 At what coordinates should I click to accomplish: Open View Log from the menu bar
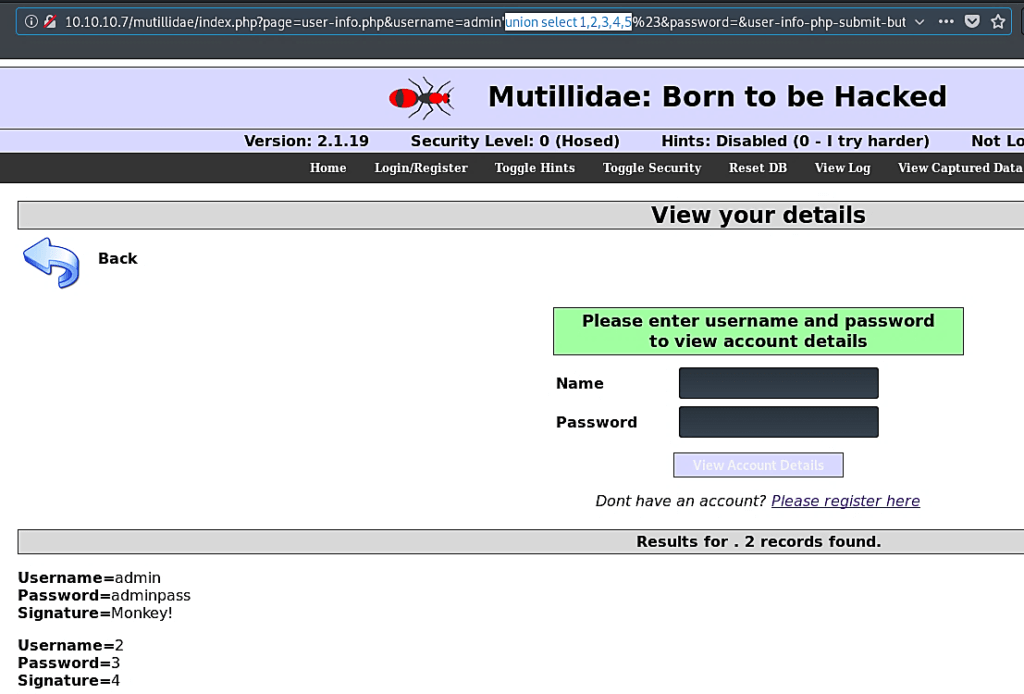pos(842,168)
